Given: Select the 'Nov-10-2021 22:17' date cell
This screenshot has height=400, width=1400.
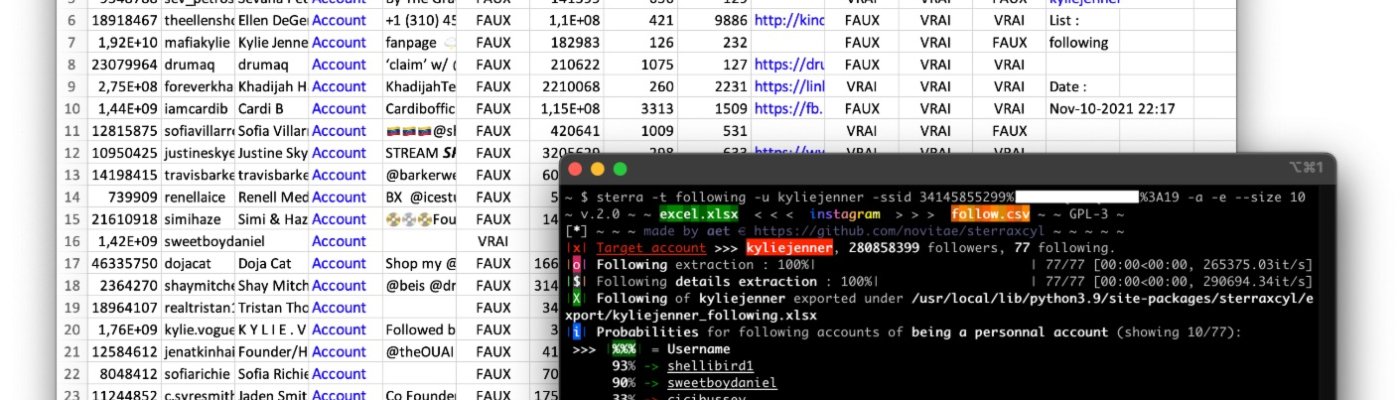Looking at the screenshot, I should coord(1111,108).
